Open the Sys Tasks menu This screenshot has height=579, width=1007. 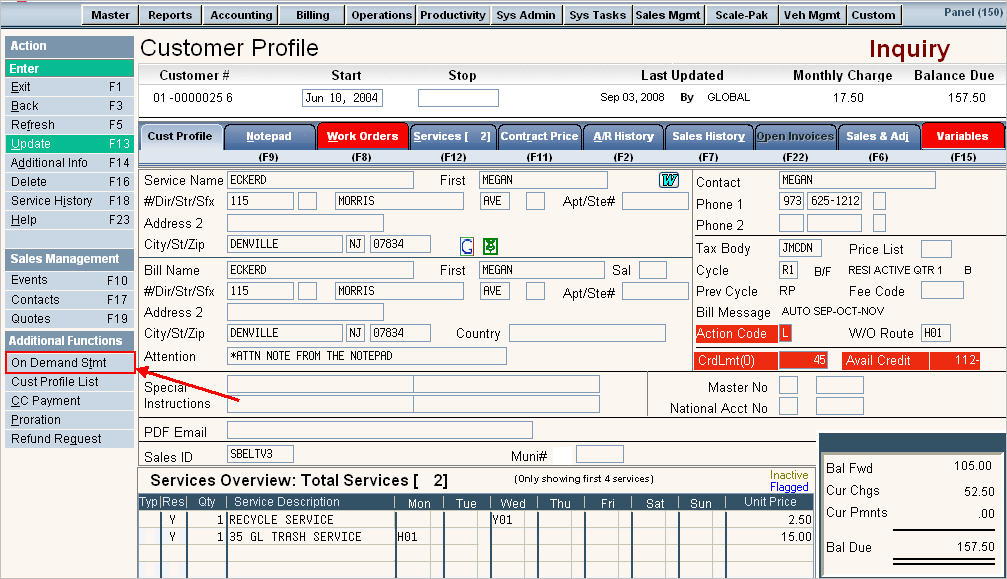click(597, 15)
